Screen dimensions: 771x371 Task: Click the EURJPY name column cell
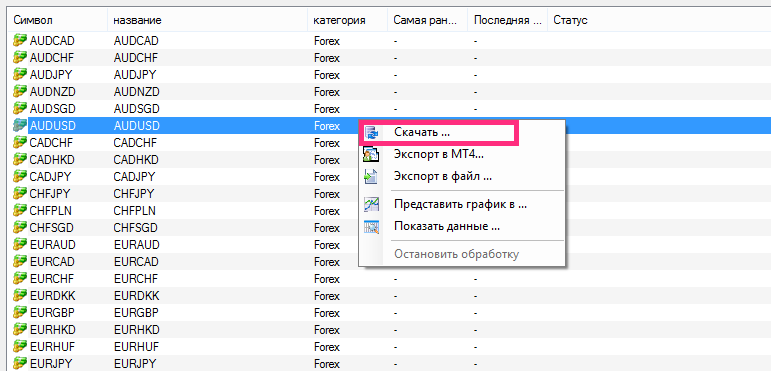coord(135,364)
